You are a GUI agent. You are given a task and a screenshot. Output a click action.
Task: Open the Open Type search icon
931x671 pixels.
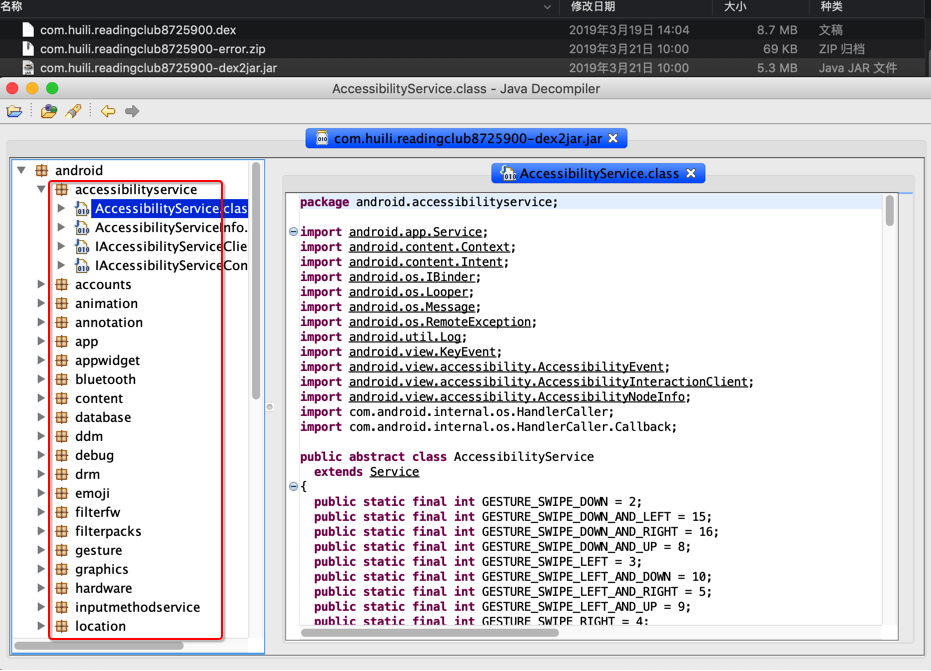[48, 111]
